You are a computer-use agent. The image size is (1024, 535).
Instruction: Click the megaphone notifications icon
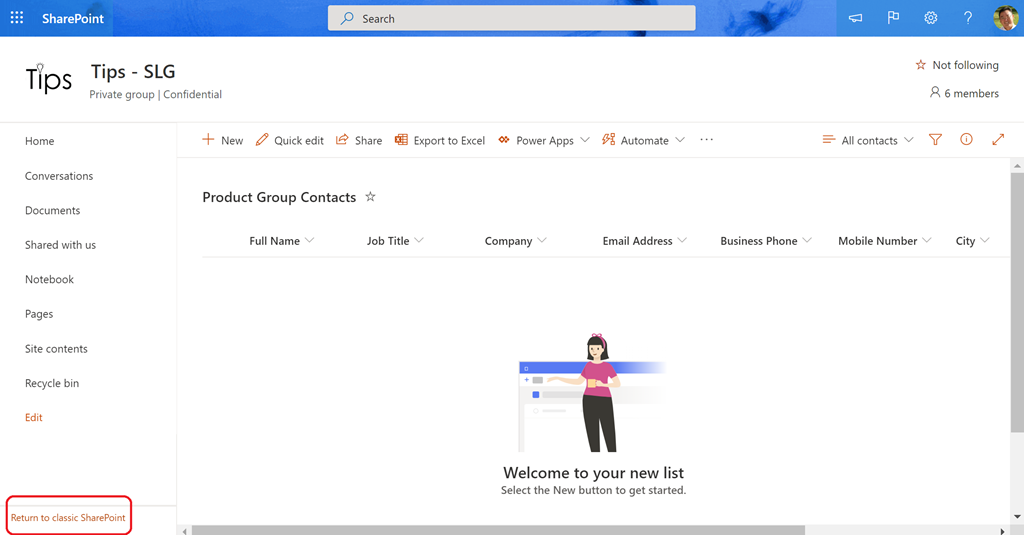[855, 18]
